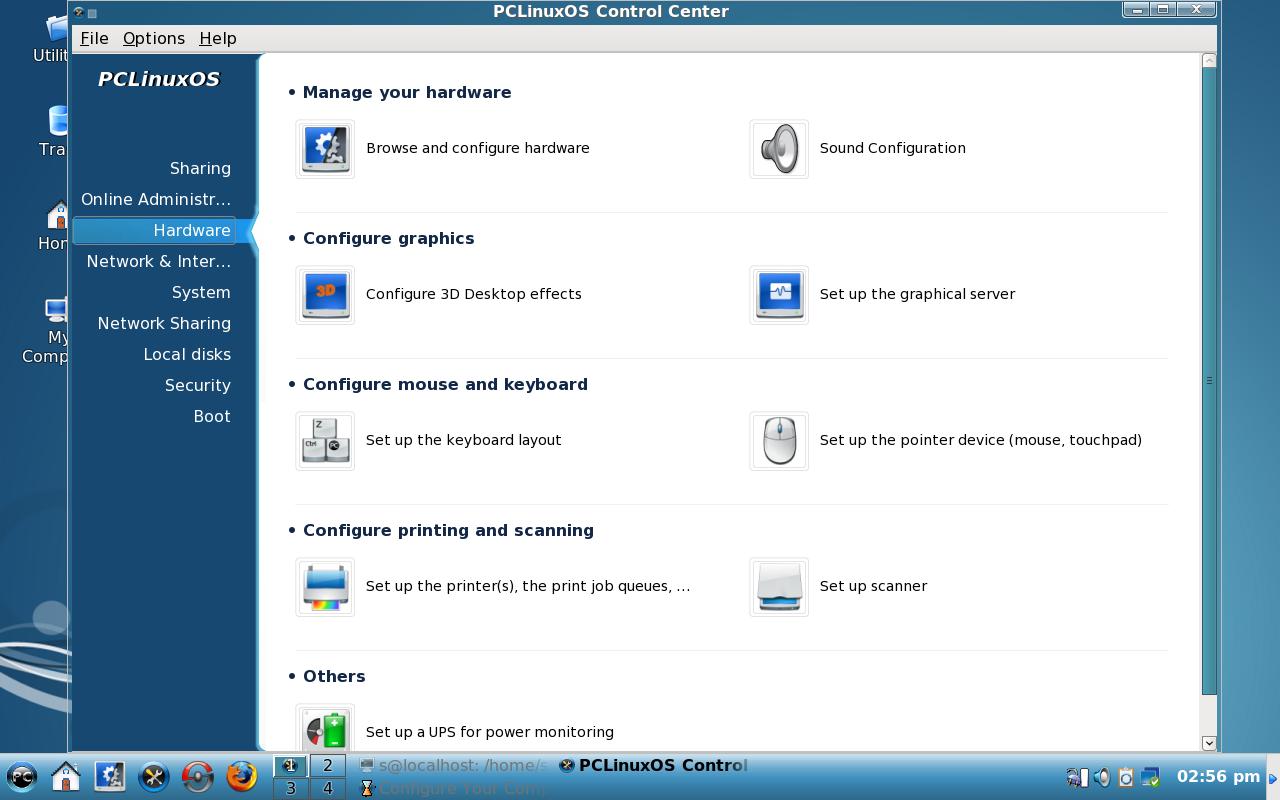Viewport: 1280px width, 800px height.
Task: Click the blue panel-hide arrow at the taskbar edge
Action: [1273, 777]
